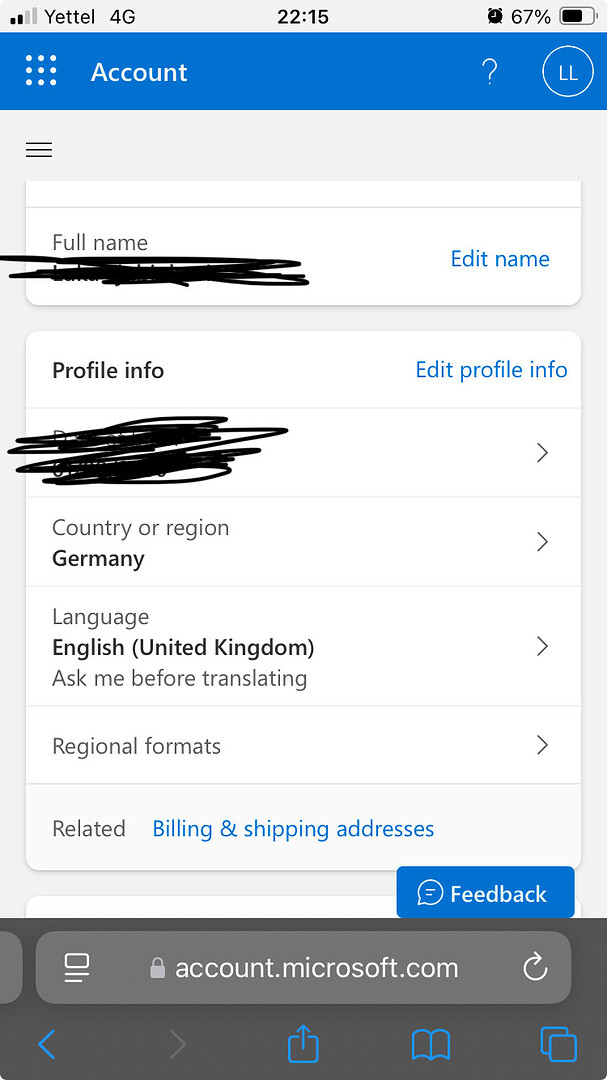Viewport: 607px width, 1080px height.
Task: Open the page reader menu icon
Action: 77,967
